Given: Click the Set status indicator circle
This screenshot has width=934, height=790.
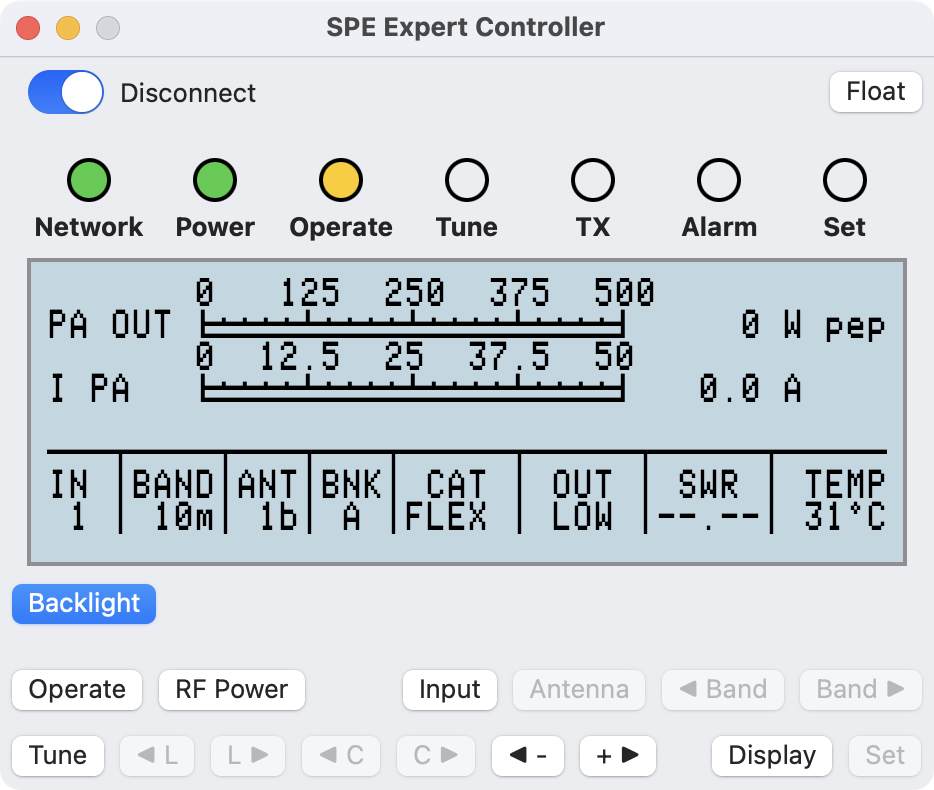Looking at the screenshot, I should [x=845, y=180].
